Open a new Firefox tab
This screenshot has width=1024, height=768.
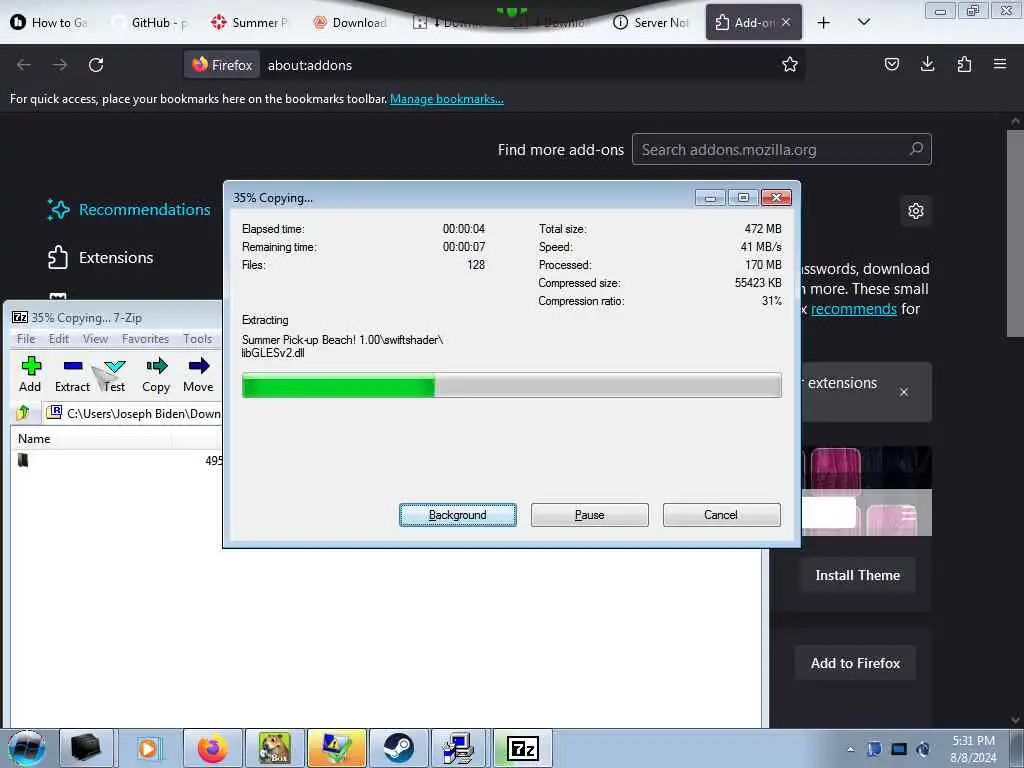[824, 23]
